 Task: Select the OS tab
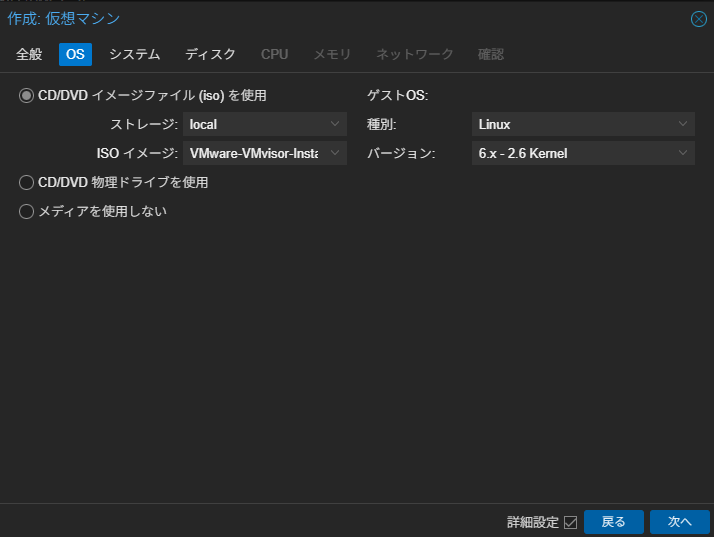pyautogui.click(x=75, y=54)
